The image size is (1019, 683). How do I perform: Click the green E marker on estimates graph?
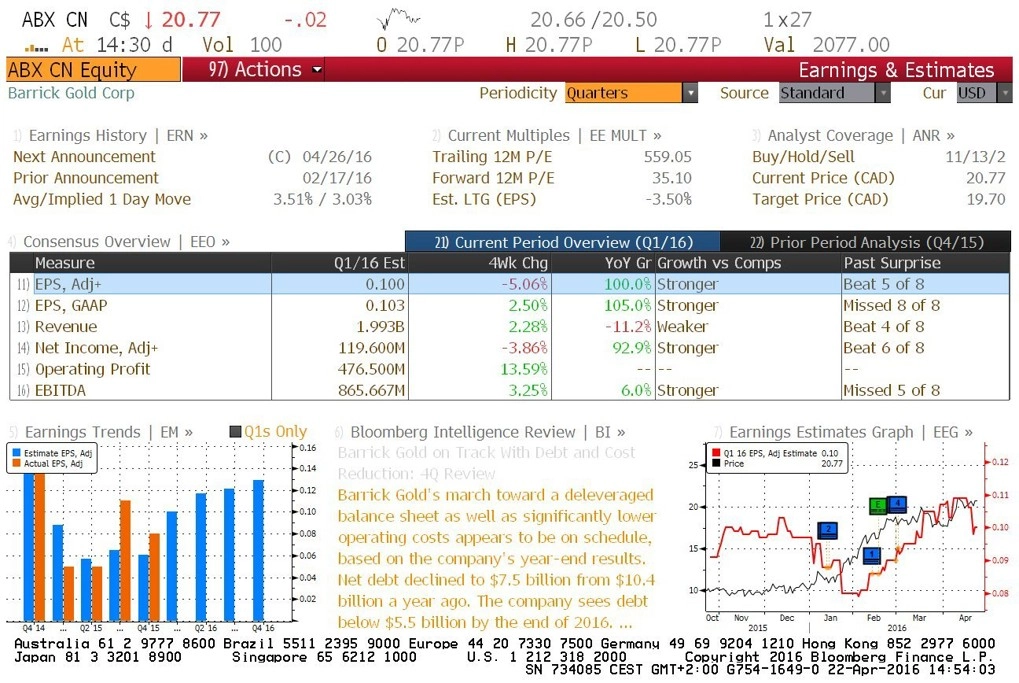click(878, 505)
